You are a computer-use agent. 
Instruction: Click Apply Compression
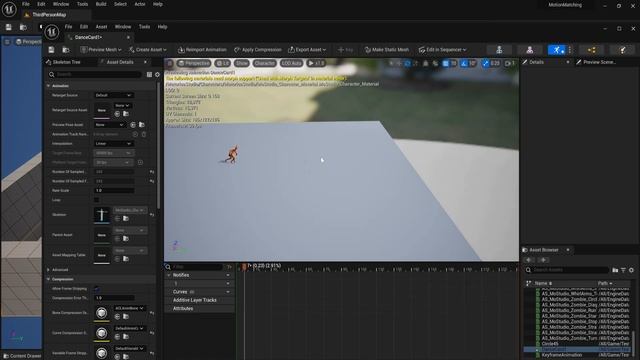coord(258,50)
